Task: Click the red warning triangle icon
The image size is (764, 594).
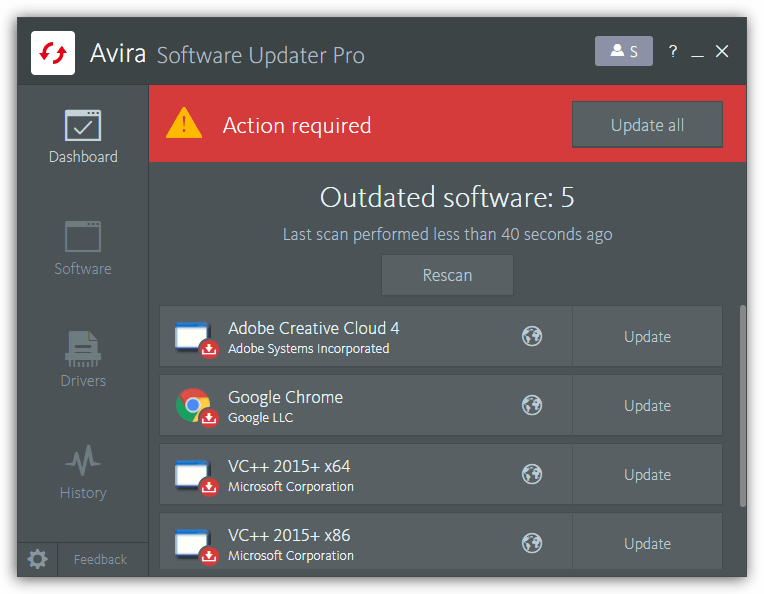Action: pos(184,124)
